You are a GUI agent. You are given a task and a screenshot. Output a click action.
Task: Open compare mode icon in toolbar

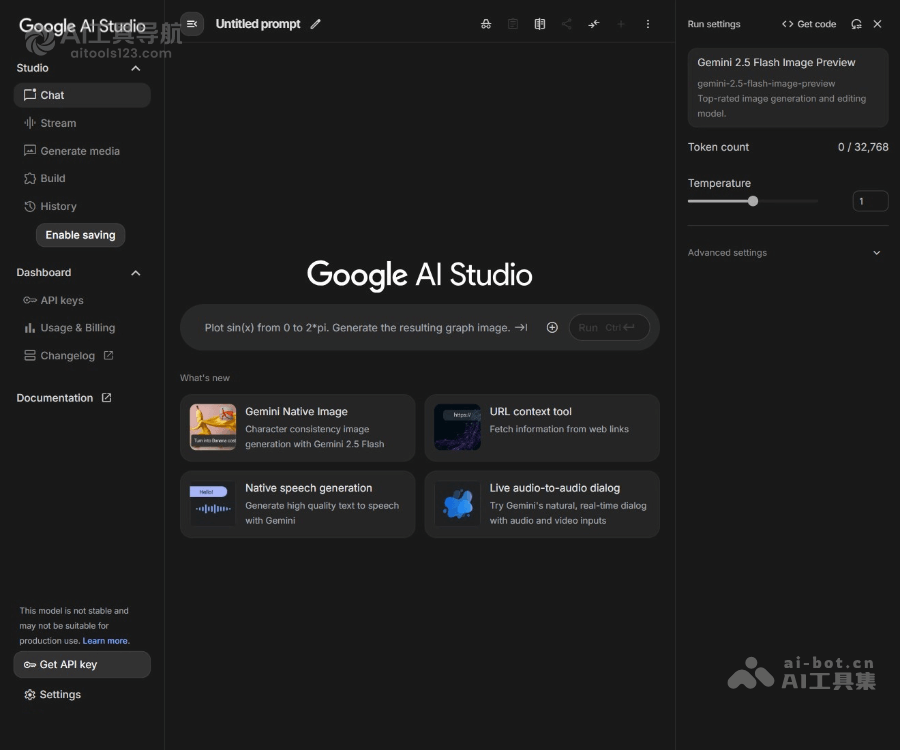coord(540,24)
